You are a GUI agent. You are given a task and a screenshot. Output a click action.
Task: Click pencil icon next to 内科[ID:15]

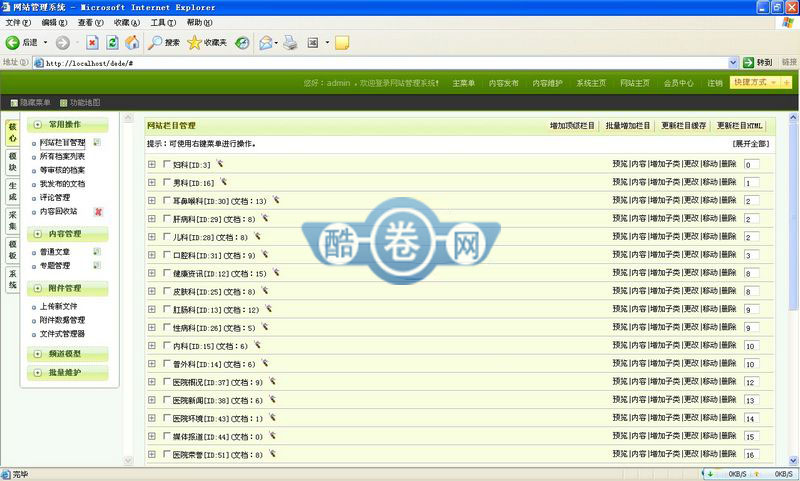click(258, 345)
